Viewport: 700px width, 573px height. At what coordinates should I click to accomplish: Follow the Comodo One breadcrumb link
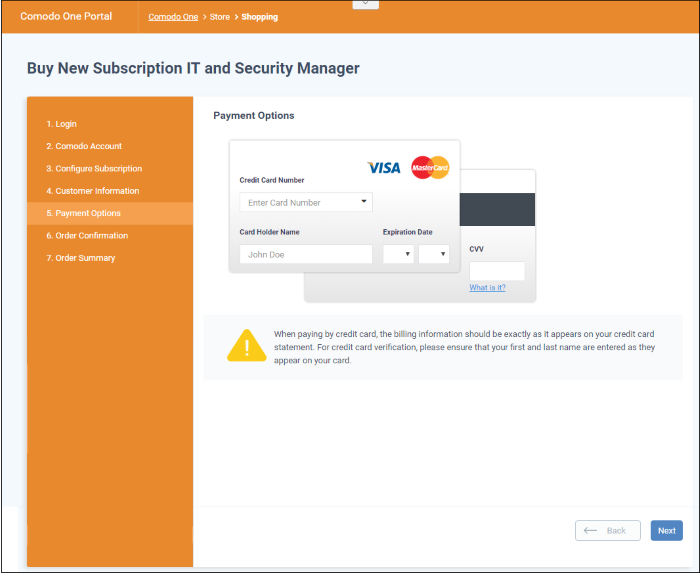[173, 17]
